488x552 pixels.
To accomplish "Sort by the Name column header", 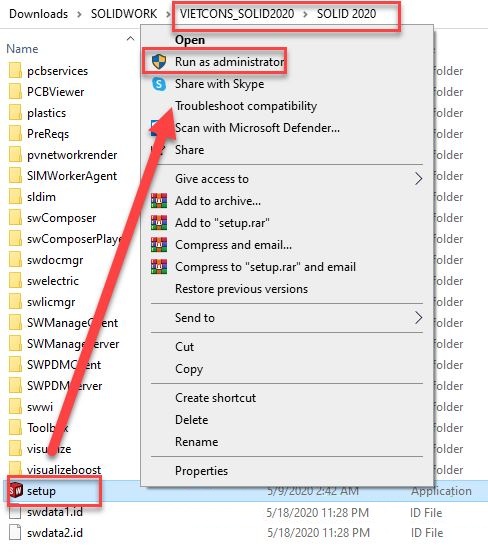I will pos(22,49).
